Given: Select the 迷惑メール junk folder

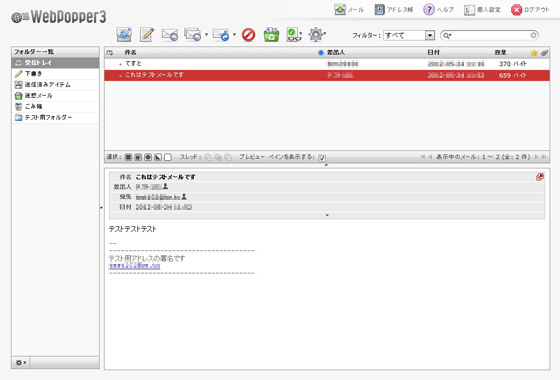Looking at the screenshot, I should [55, 96].
